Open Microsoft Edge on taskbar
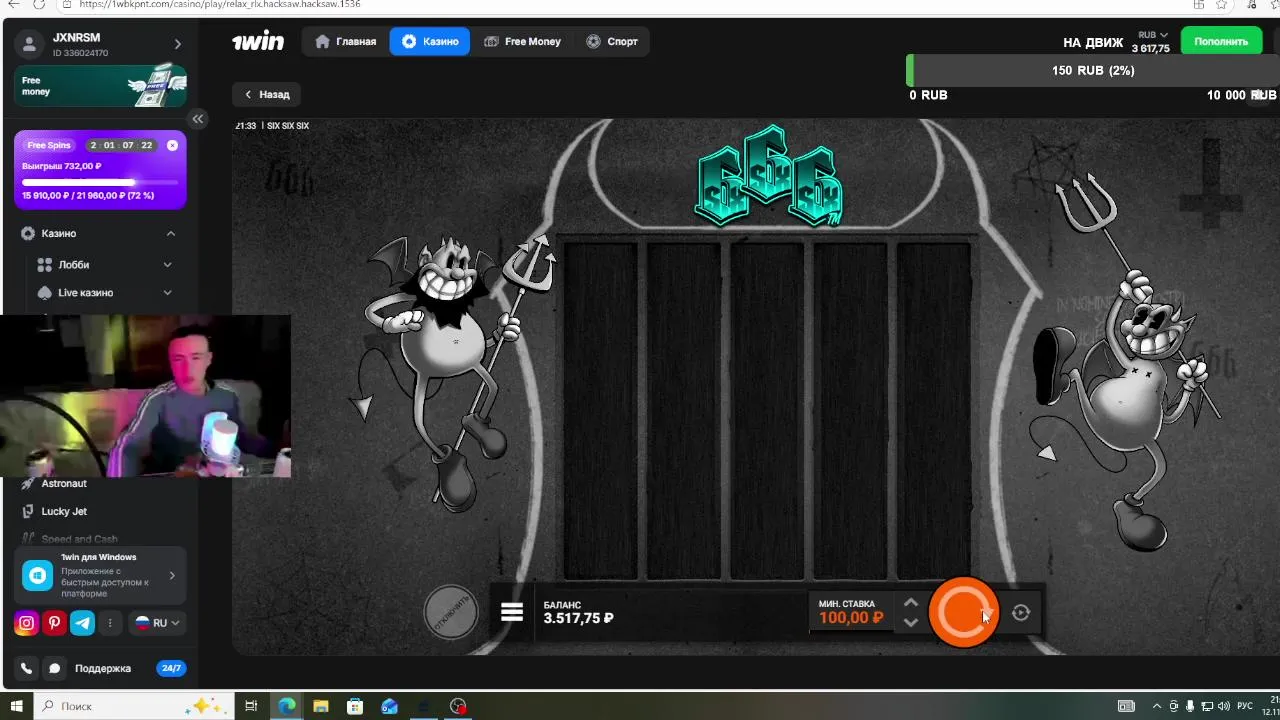This screenshot has height=720, width=1280. point(287,706)
